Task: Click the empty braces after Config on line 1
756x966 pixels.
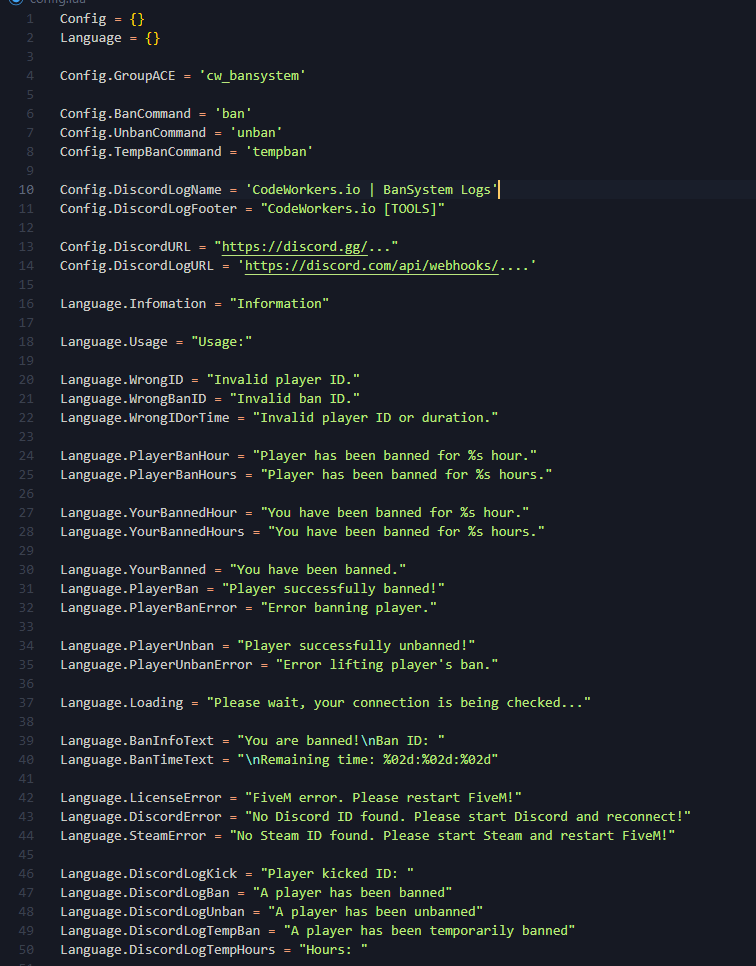Action: click(x=137, y=19)
